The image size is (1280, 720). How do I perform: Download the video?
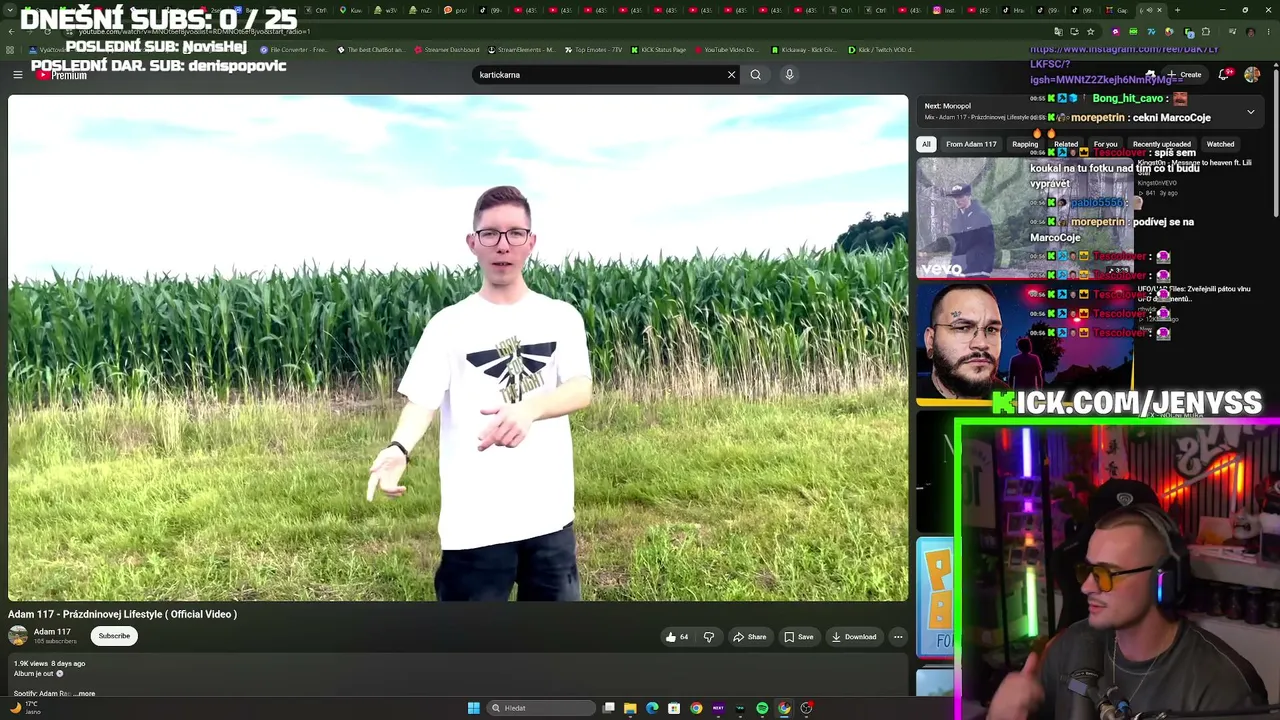click(x=853, y=637)
